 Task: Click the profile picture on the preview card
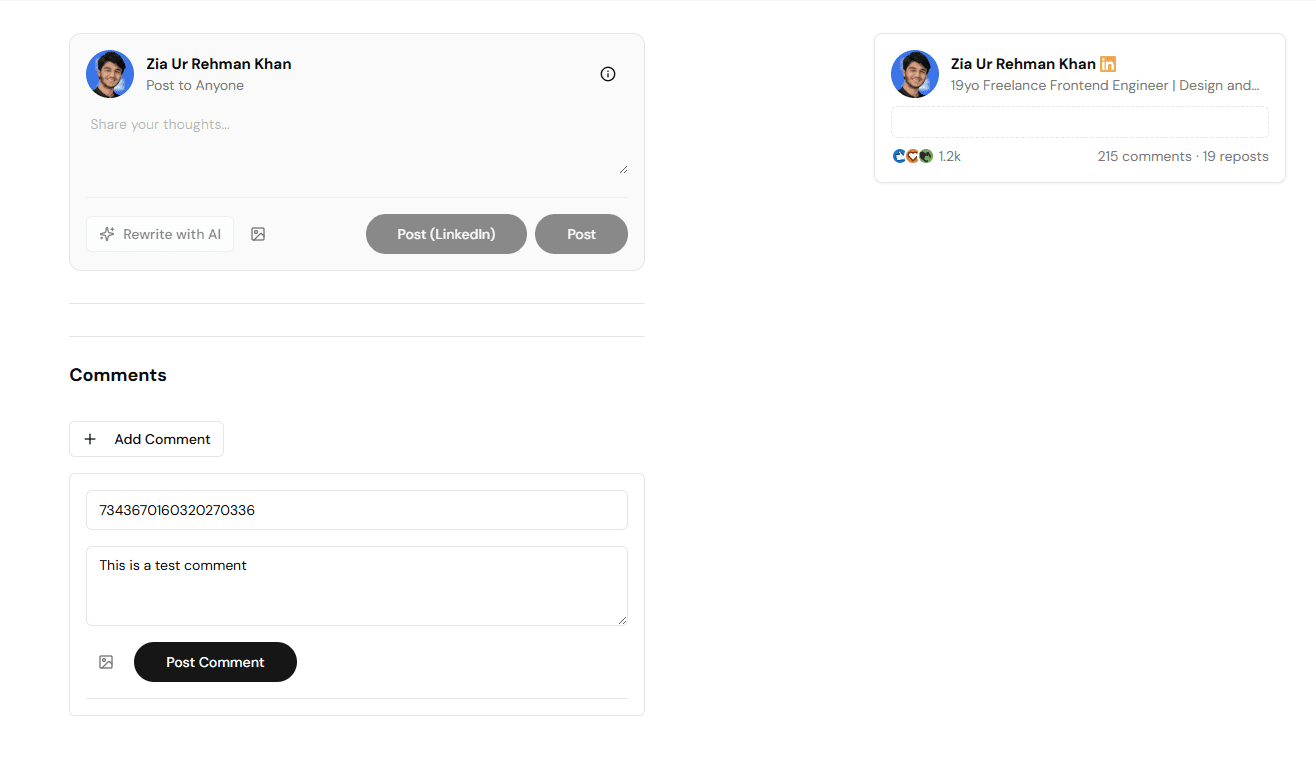tap(914, 73)
